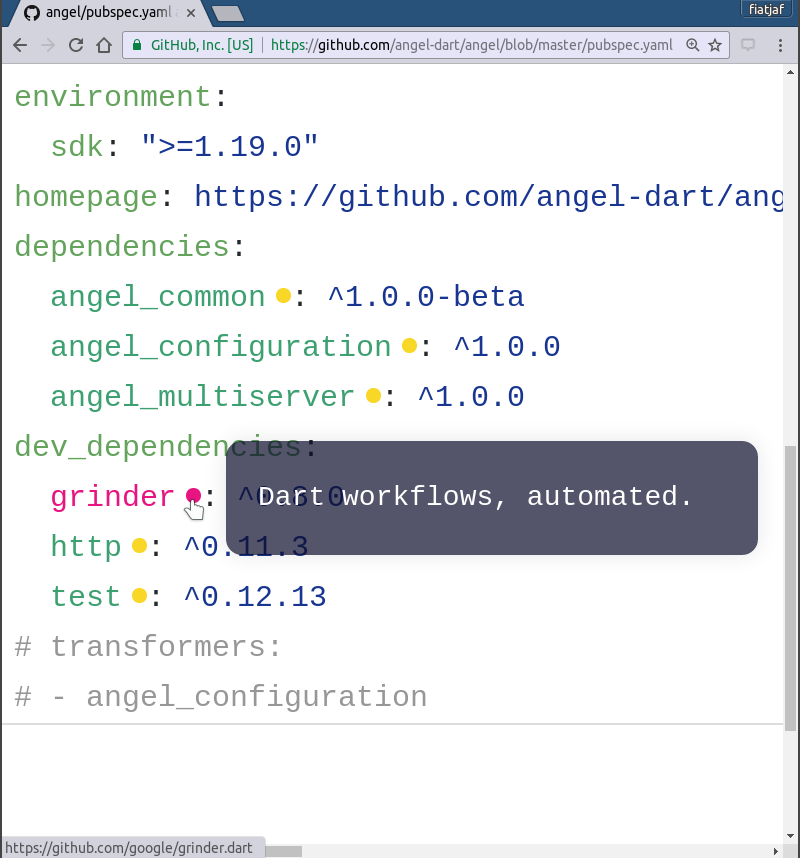Bookmark page with the star icon
This screenshot has width=800, height=858.
point(715,45)
